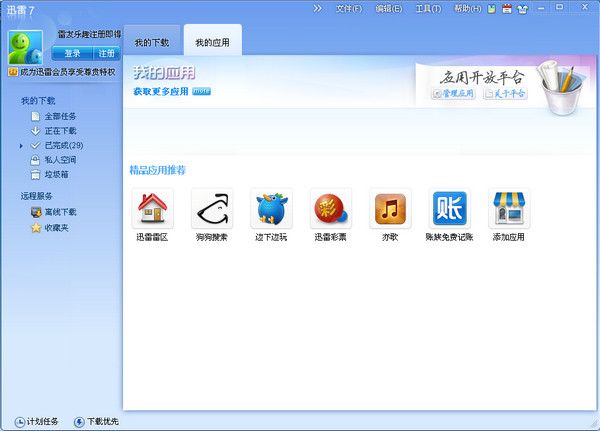600x431 pixels.
Task: Click the 注册 register button
Action: [105, 53]
